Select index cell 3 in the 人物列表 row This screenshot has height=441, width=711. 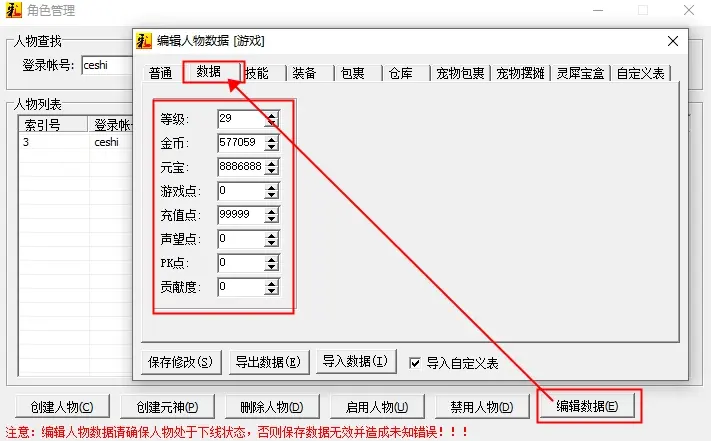click(54, 142)
